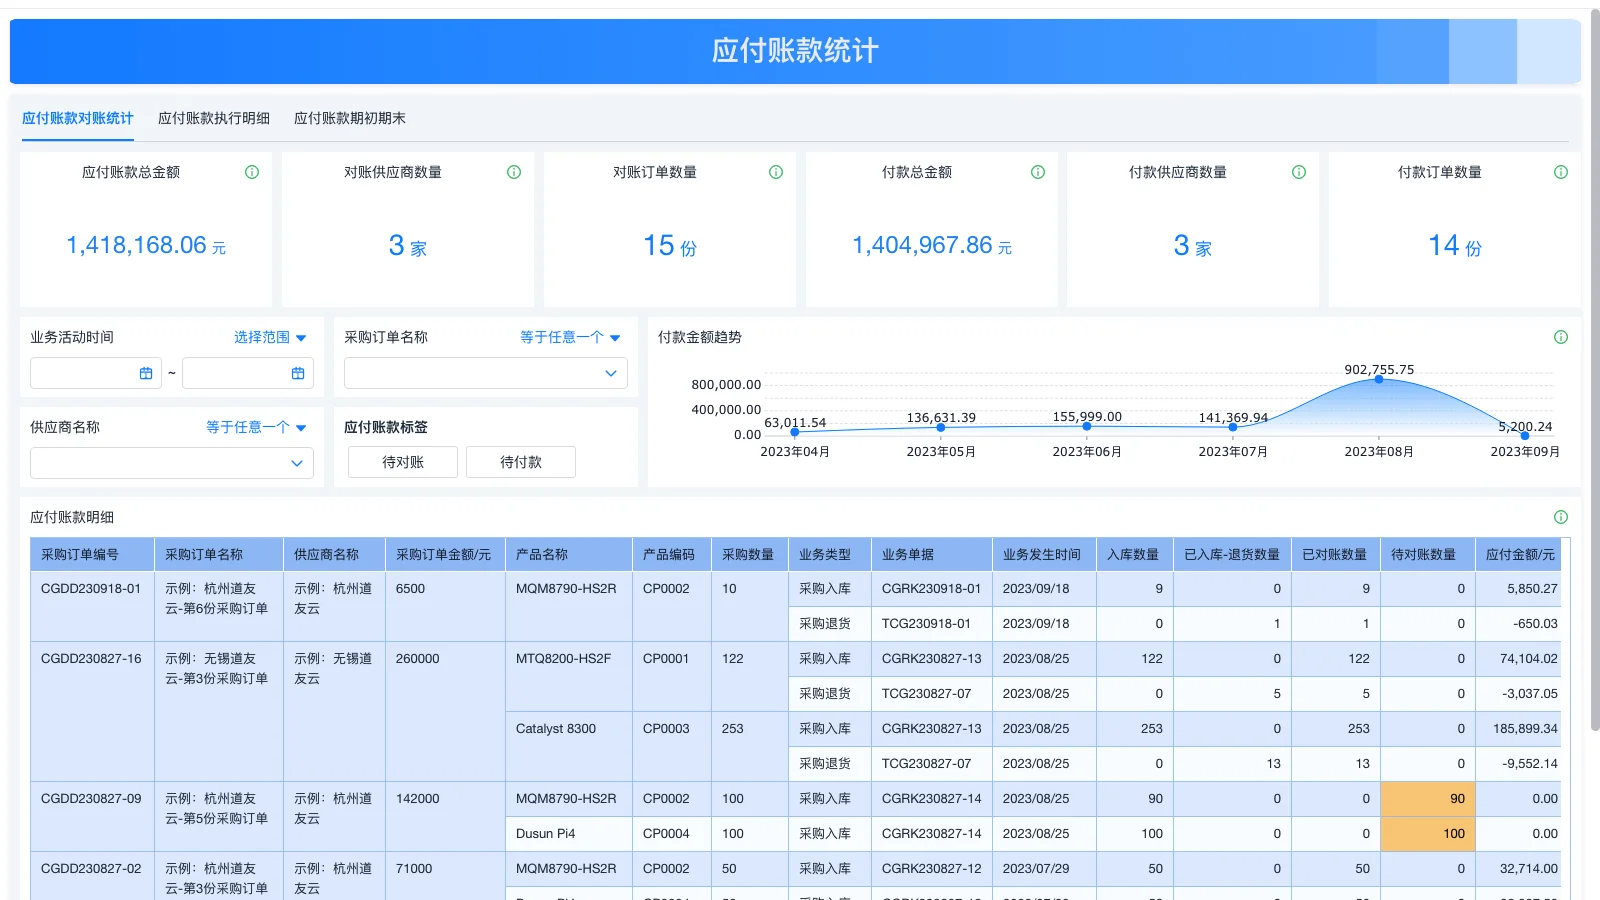Click 2023年06月 data point on chart

coord(1087,427)
